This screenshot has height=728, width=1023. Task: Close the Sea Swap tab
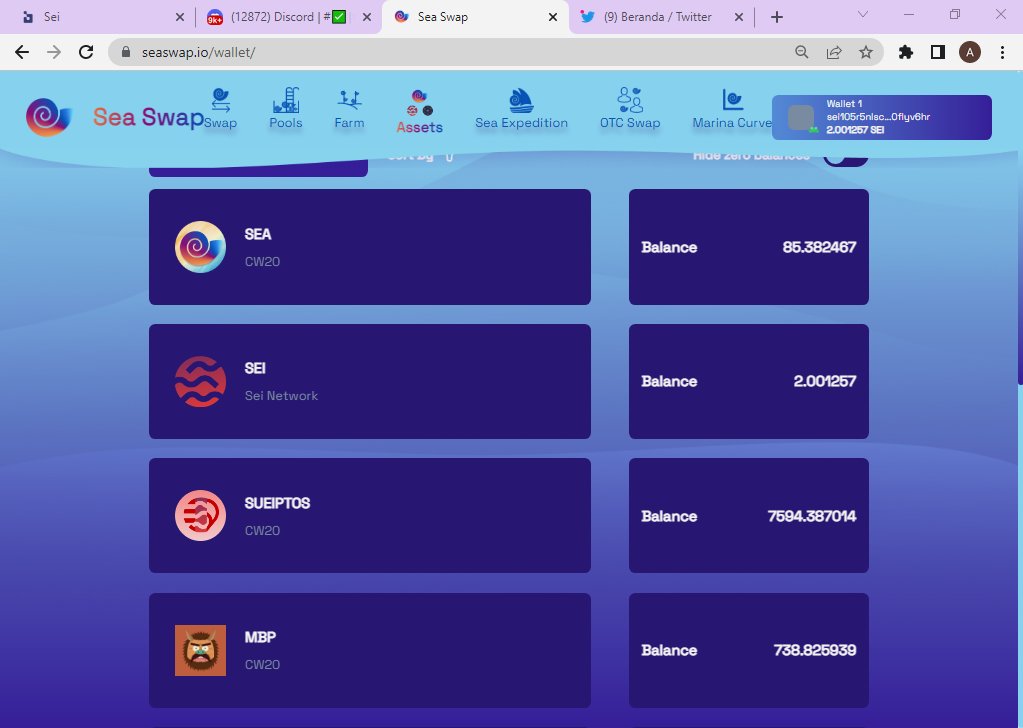(x=553, y=17)
